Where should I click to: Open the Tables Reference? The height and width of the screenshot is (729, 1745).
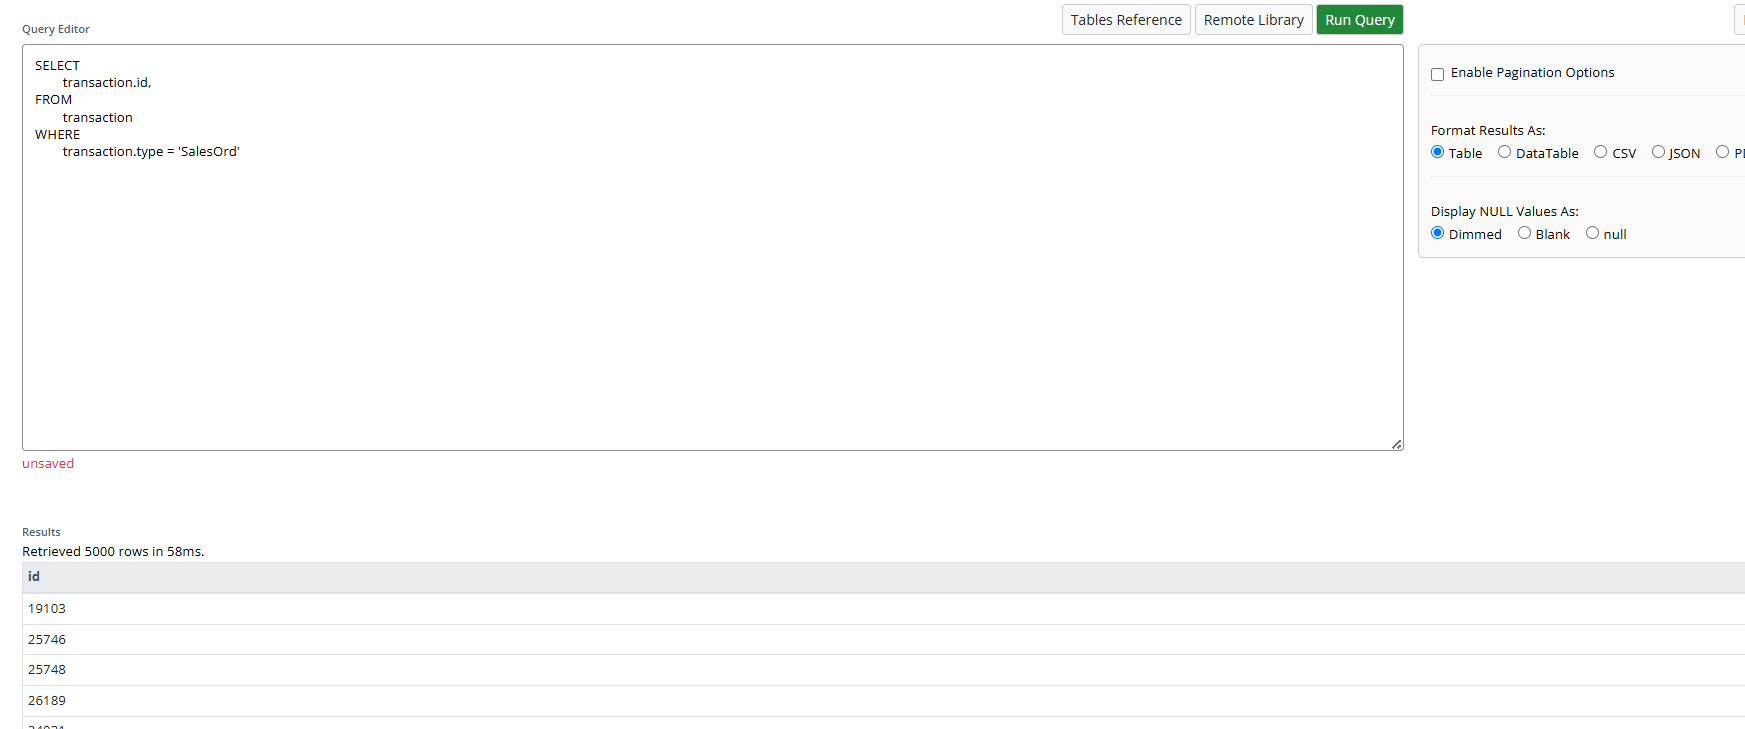click(1125, 20)
